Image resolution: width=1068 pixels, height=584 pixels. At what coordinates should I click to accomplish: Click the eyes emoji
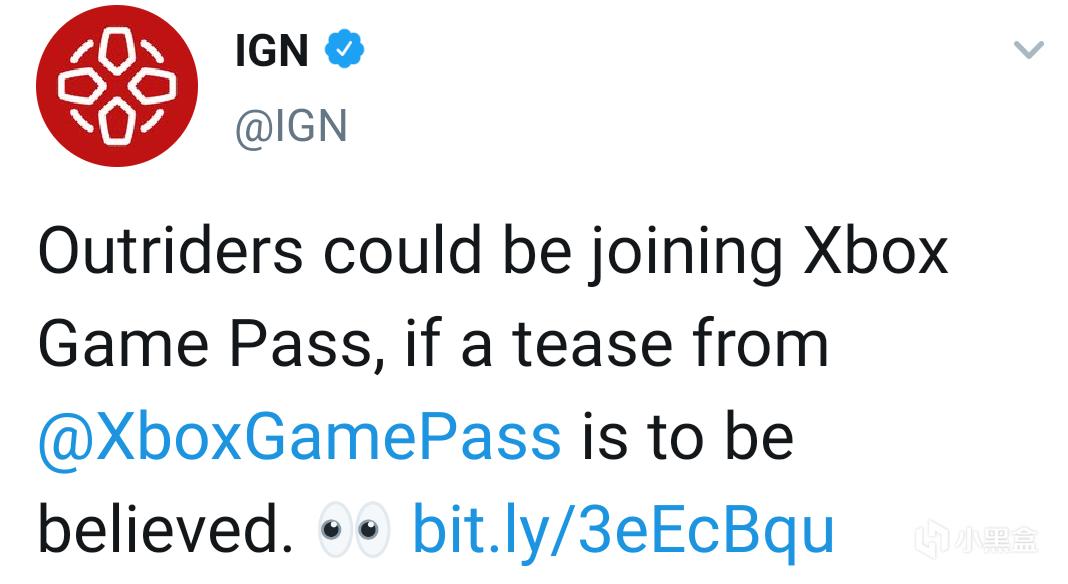[353, 532]
